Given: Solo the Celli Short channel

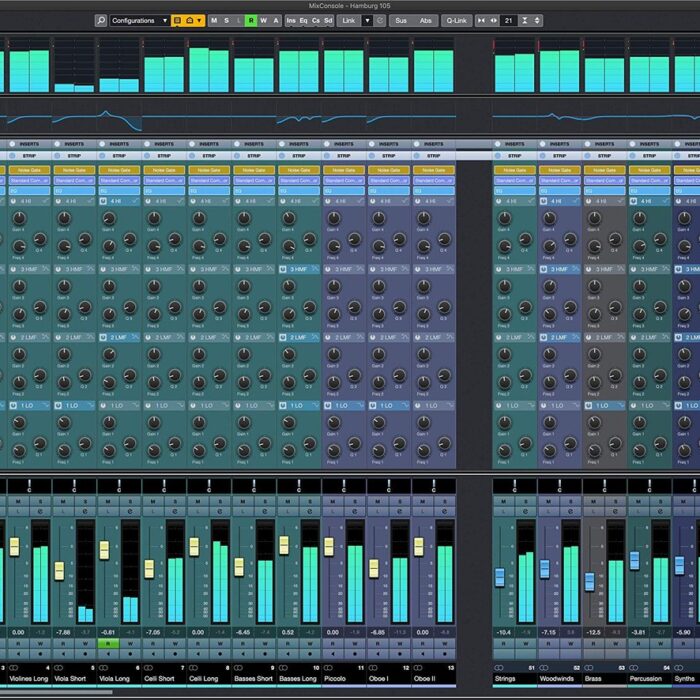Looking at the screenshot, I should [175, 502].
